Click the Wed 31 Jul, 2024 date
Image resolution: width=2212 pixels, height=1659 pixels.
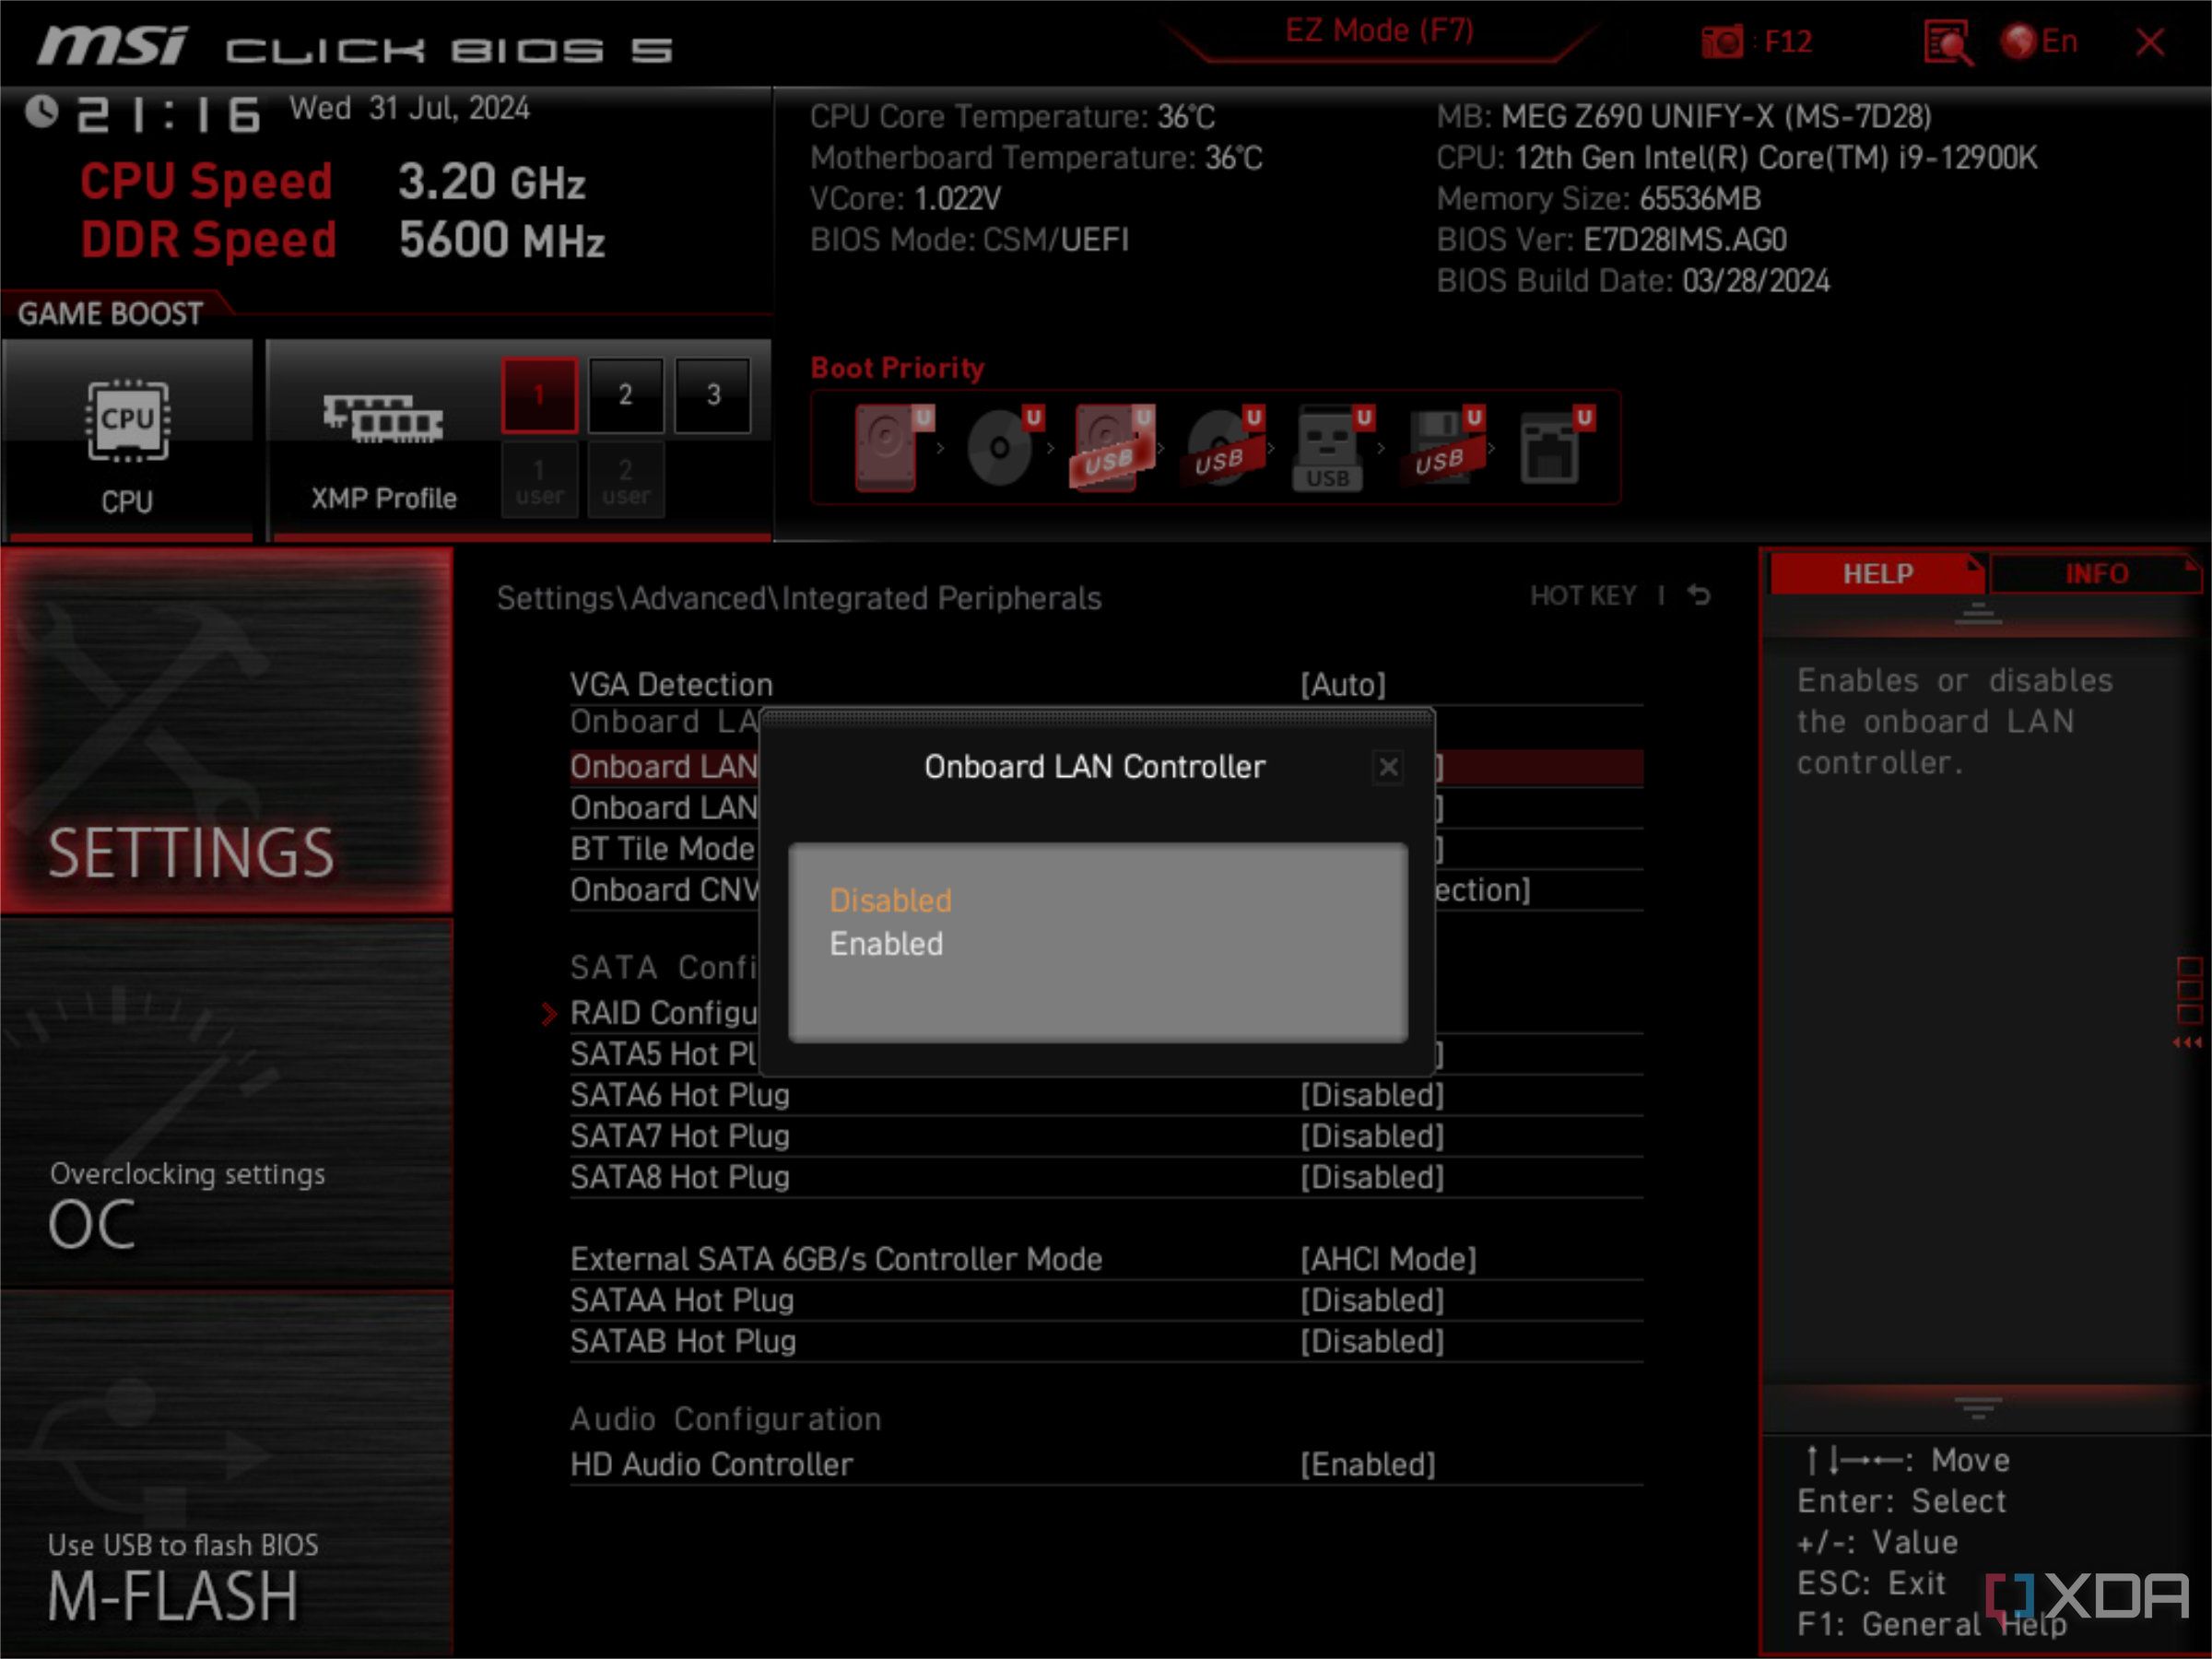pos(409,108)
